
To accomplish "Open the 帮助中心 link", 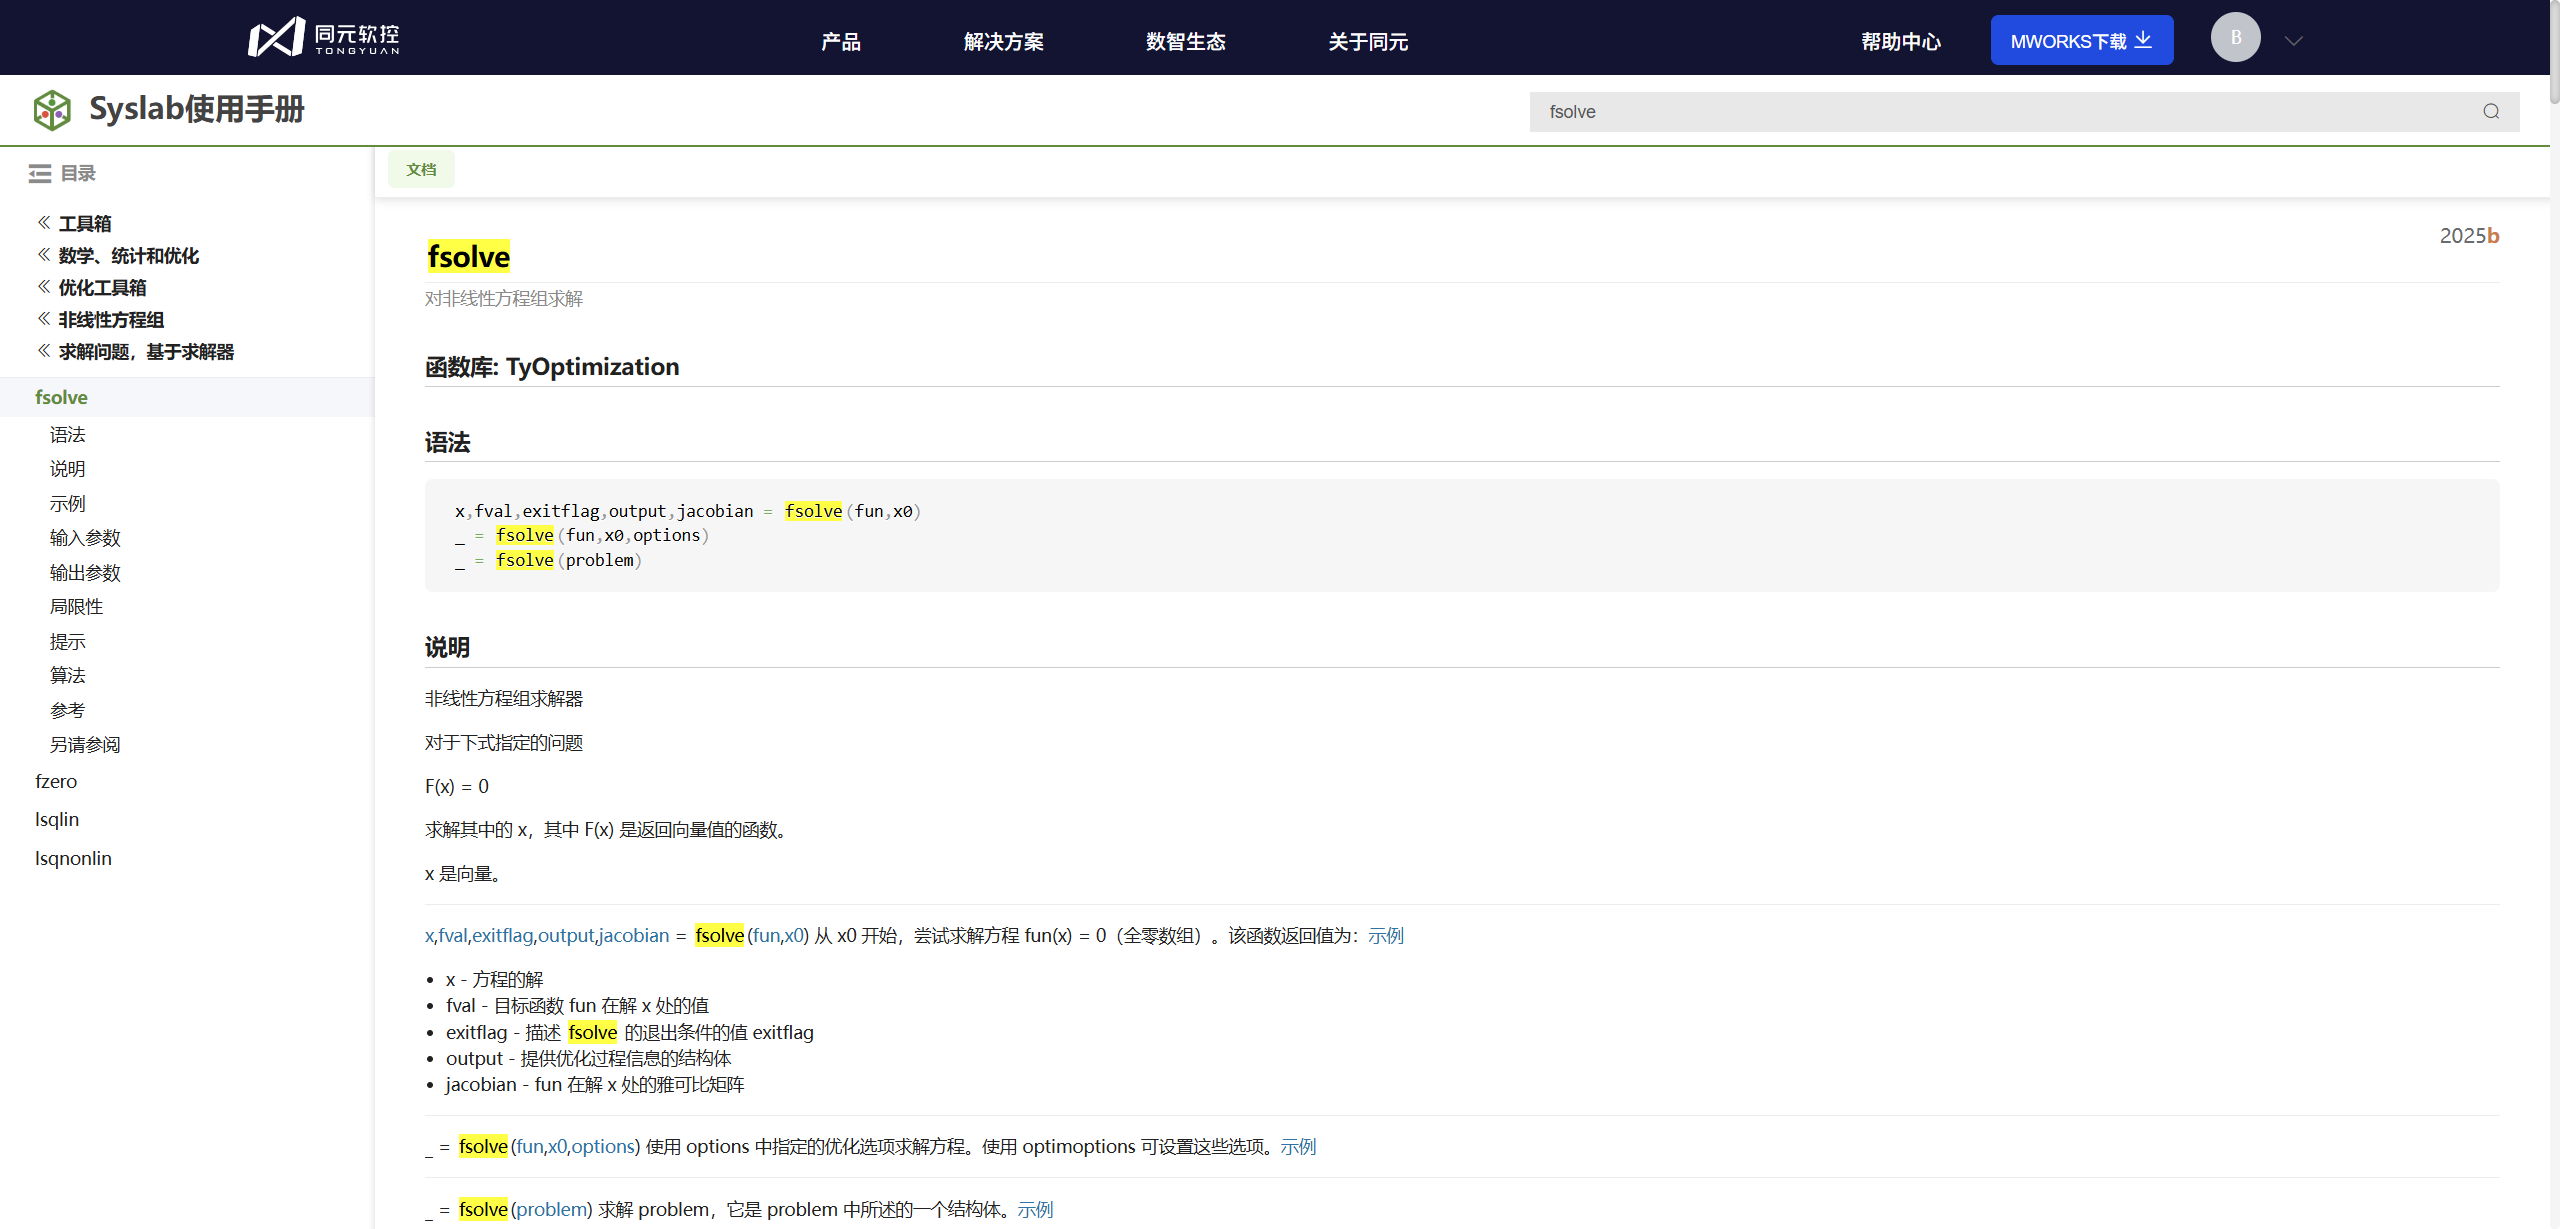I will point(1901,42).
